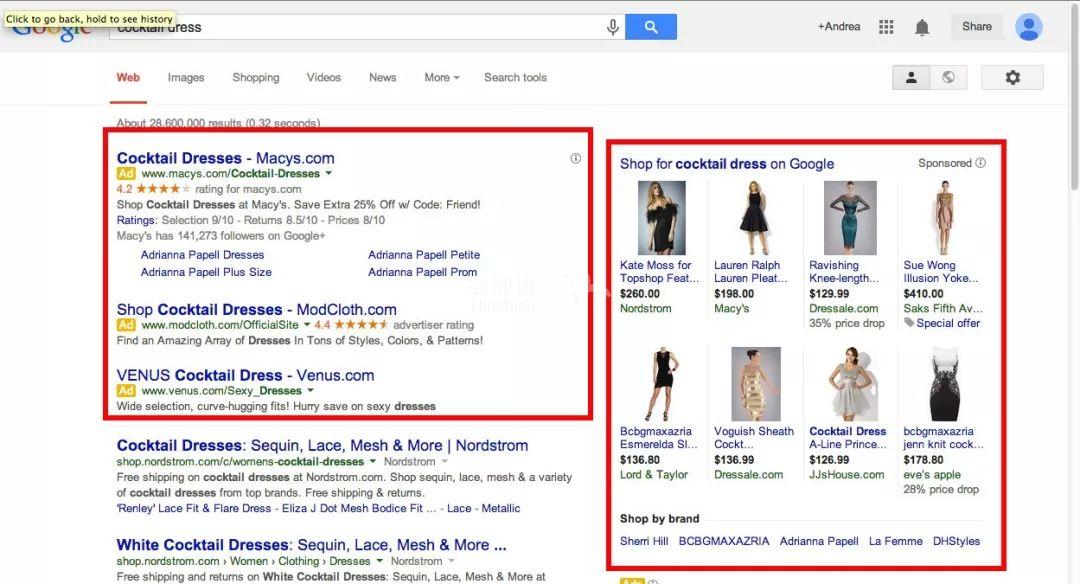Open the White Cocktail Dresses result

tap(311, 545)
